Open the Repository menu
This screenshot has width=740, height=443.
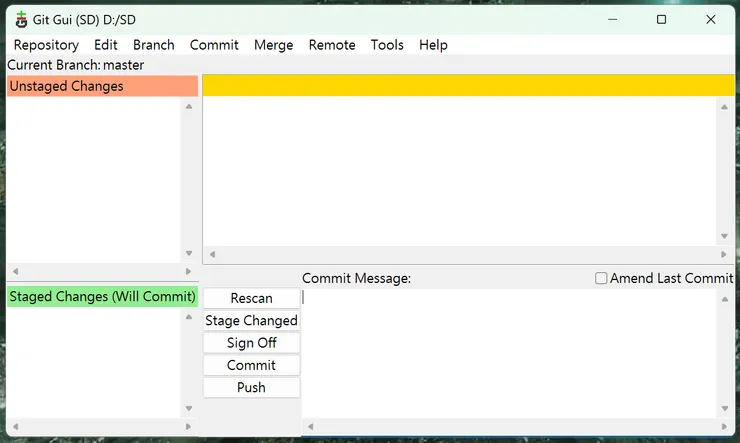46,45
